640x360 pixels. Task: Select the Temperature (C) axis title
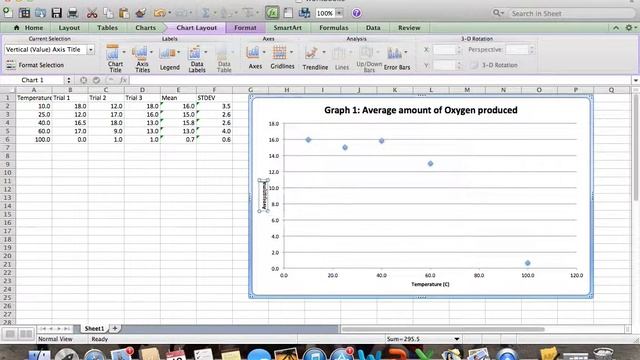[430, 284]
